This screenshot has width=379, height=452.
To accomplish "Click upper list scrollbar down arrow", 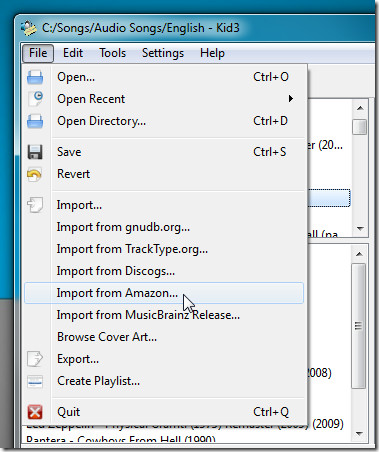I will pyautogui.click(x=360, y=229).
